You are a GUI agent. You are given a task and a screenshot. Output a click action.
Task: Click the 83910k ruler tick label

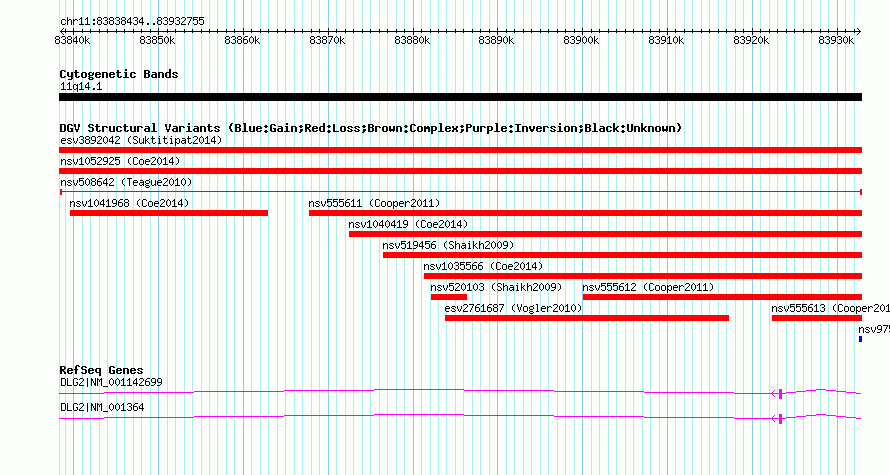[x=666, y=40]
